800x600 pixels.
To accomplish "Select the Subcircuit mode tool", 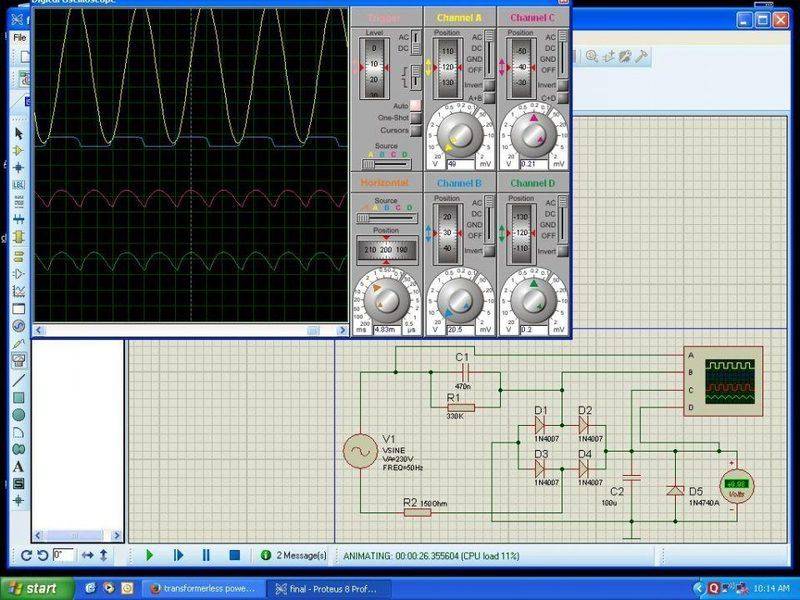I will point(19,237).
